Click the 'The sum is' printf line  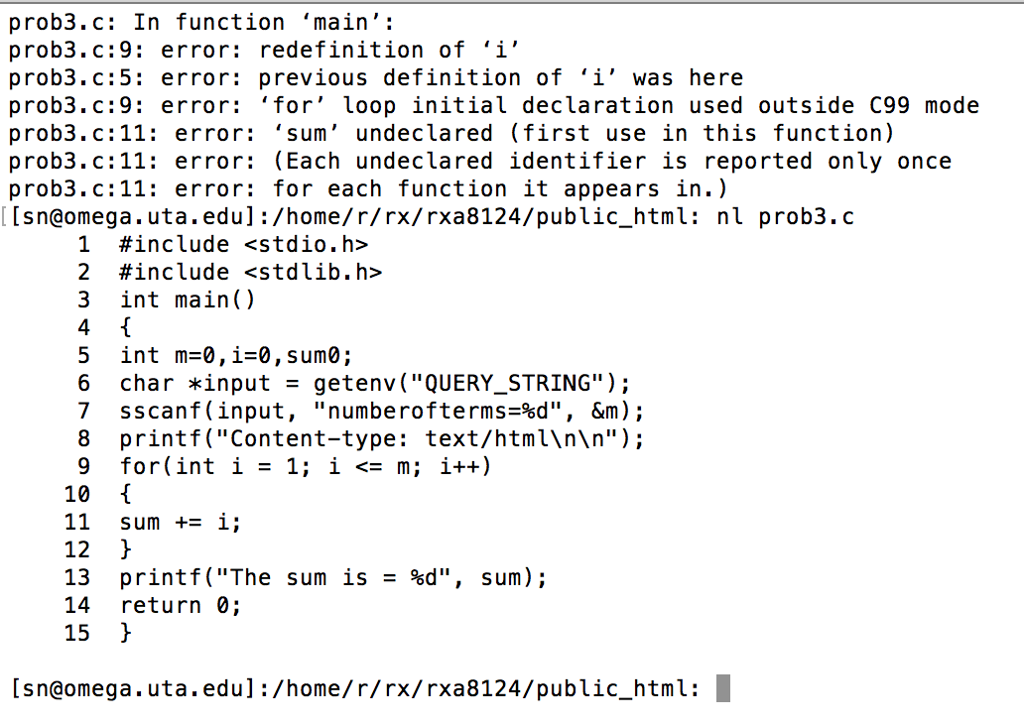point(333,578)
